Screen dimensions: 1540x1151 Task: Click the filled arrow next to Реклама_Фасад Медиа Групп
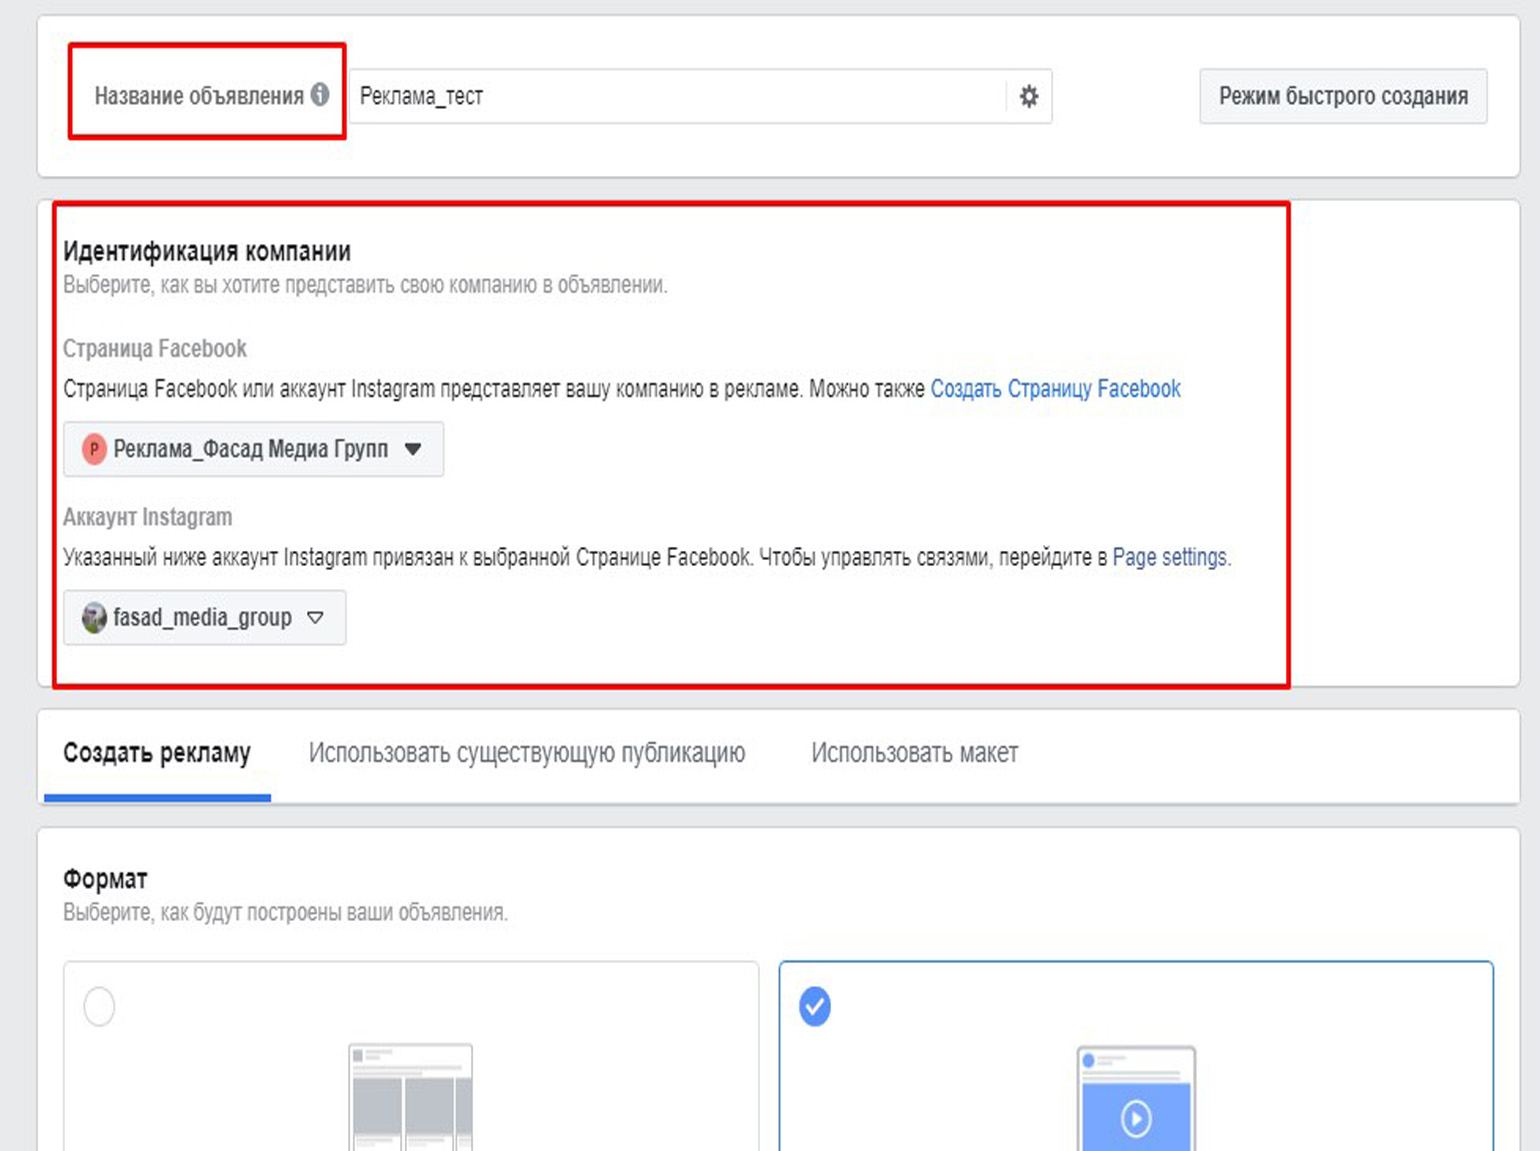point(413,449)
